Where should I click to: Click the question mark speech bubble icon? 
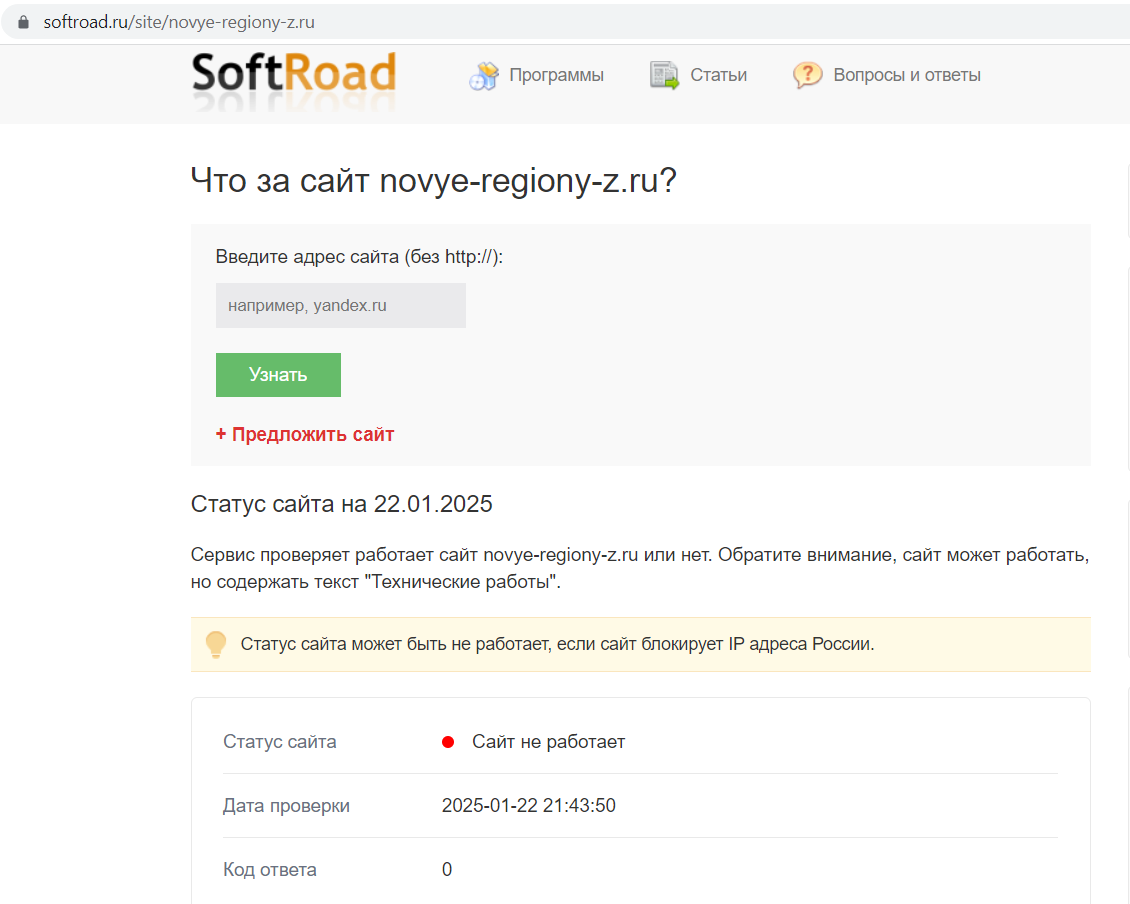(x=807, y=76)
